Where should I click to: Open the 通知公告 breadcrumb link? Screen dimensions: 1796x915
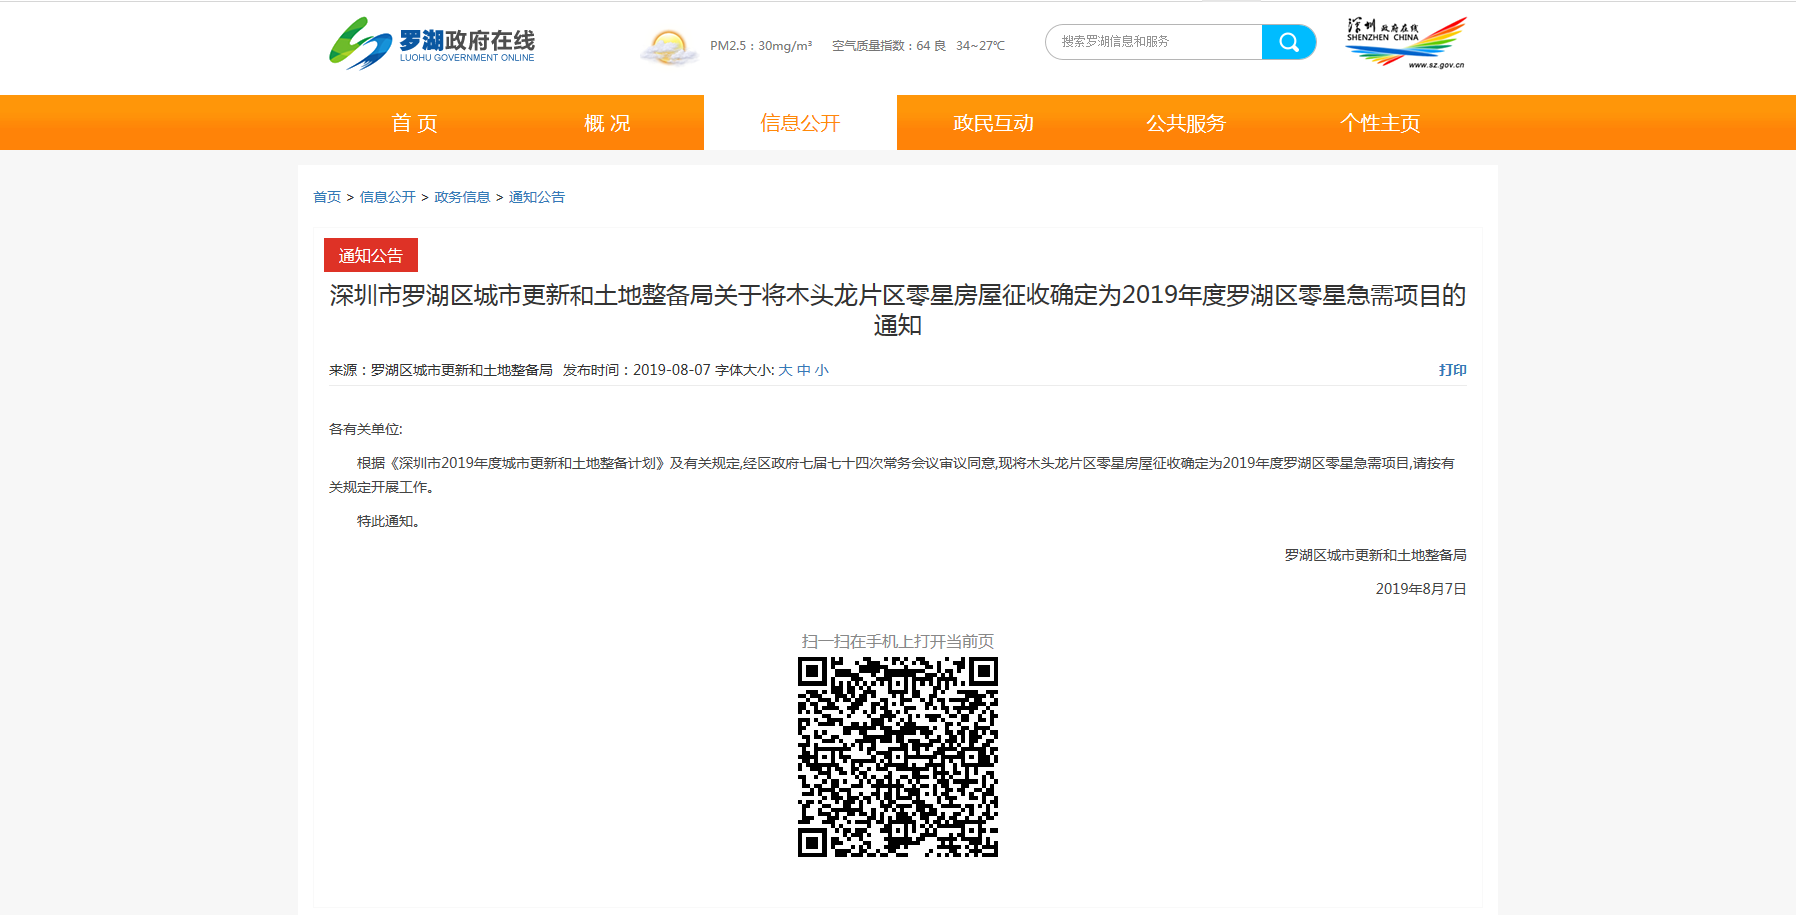click(537, 197)
